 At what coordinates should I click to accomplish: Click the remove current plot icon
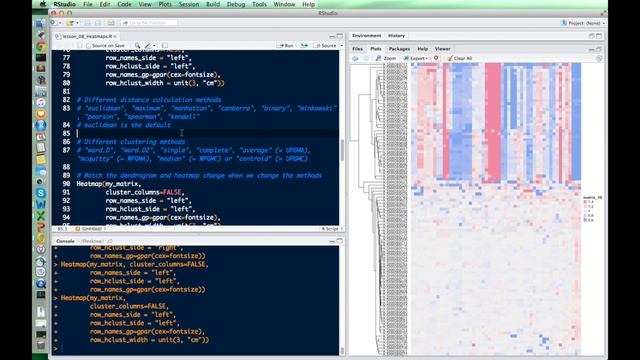tap(436, 58)
